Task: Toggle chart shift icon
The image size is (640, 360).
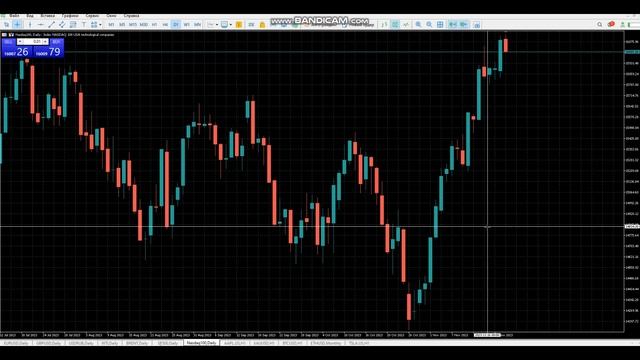Action: click(x=464, y=25)
